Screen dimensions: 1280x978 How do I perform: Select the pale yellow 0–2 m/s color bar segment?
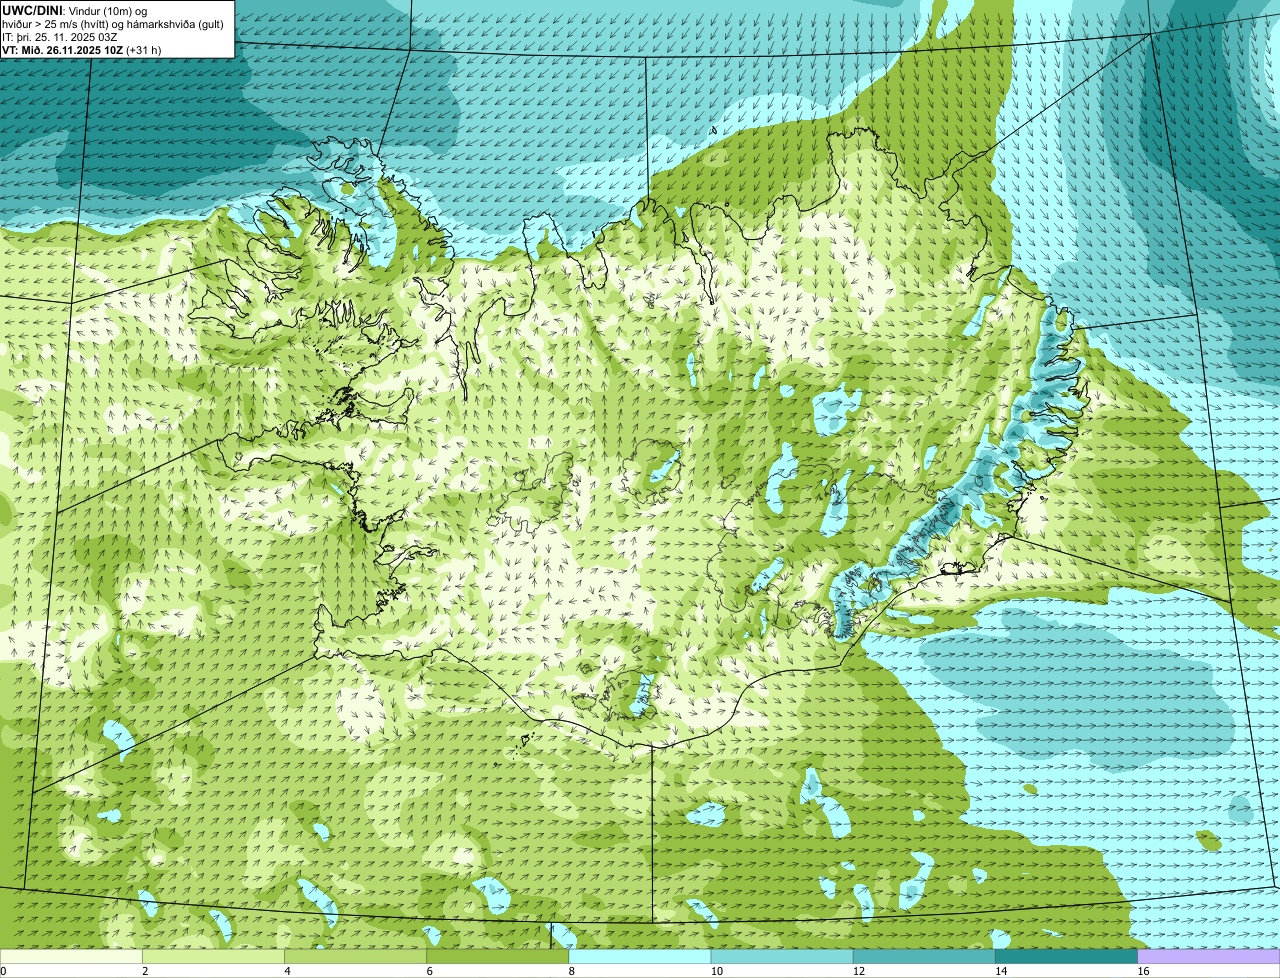click(x=71, y=956)
